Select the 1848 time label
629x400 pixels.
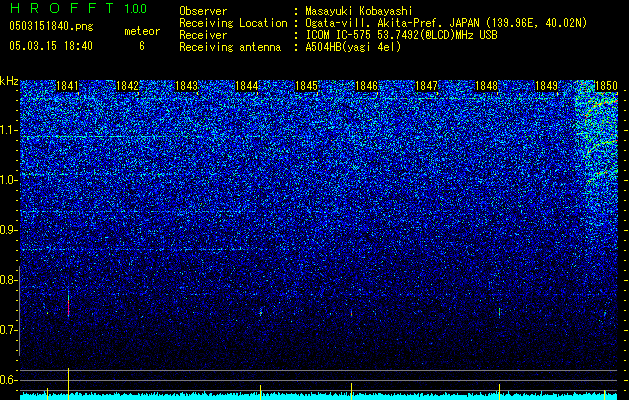487,86
